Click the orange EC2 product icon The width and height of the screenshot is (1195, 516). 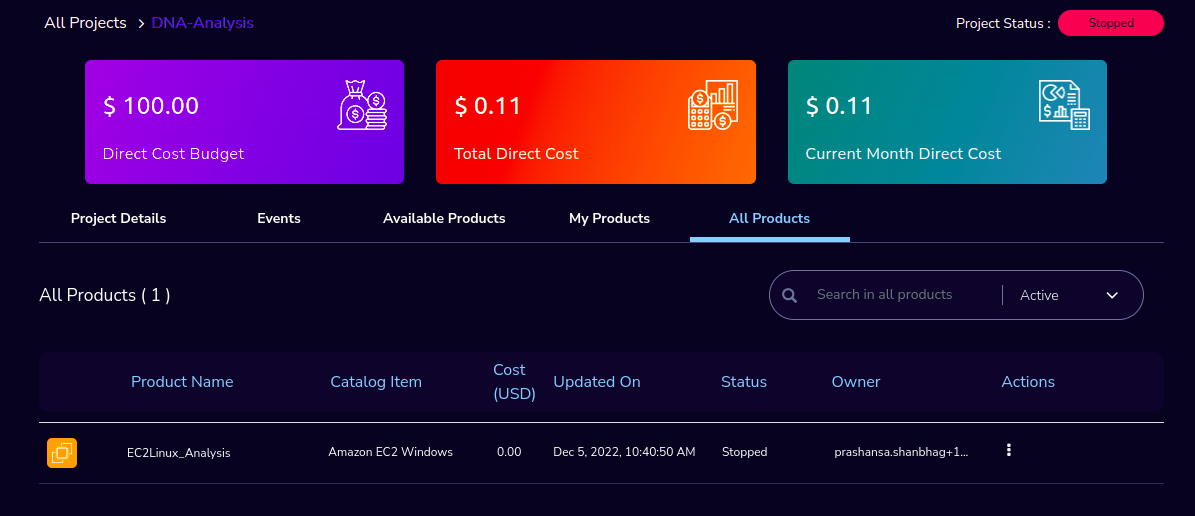click(x=62, y=453)
